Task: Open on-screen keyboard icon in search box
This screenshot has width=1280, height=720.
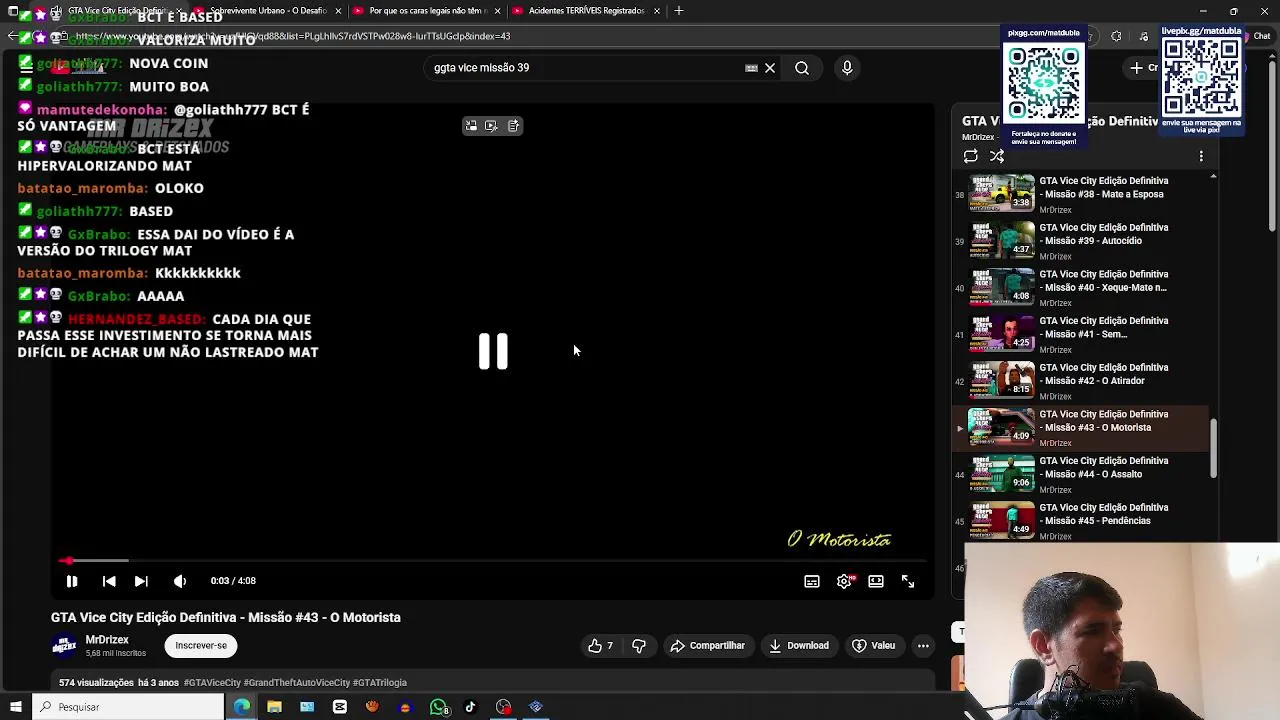Action: point(751,68)
